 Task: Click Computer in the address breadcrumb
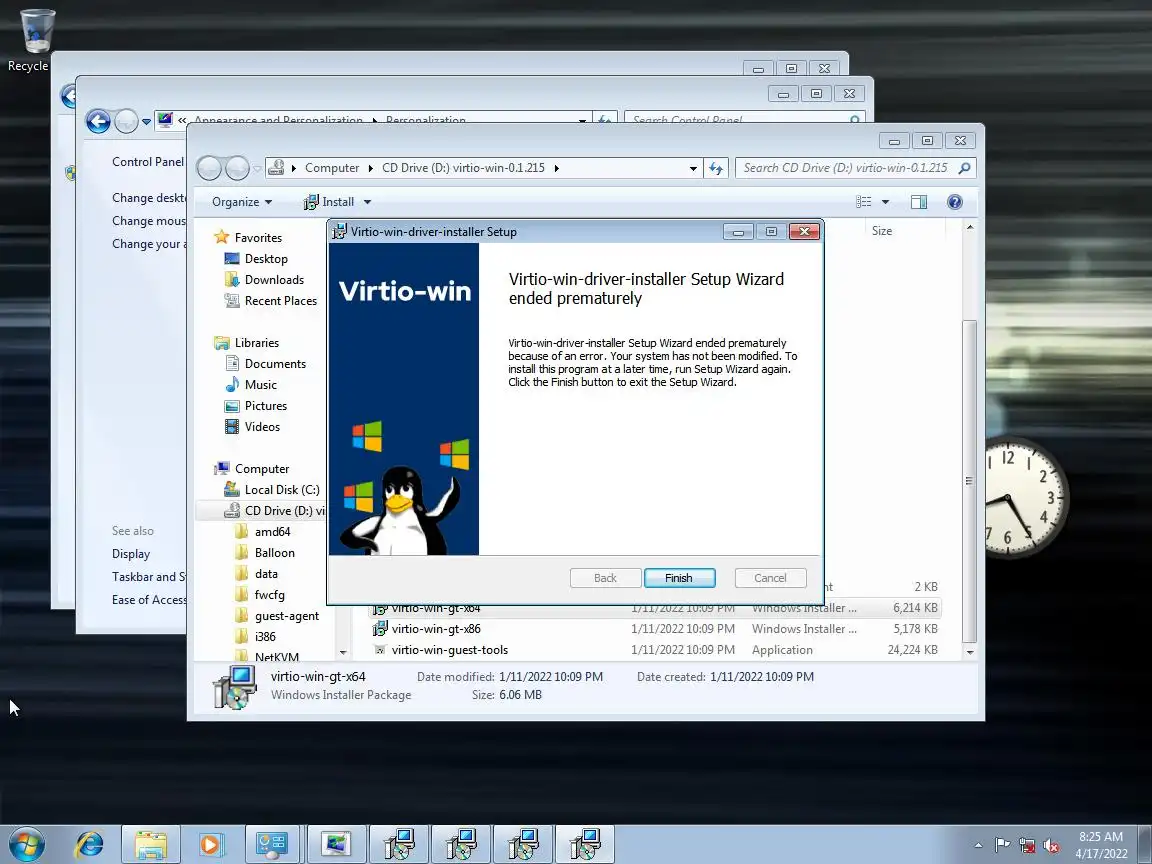coord(332,168)
